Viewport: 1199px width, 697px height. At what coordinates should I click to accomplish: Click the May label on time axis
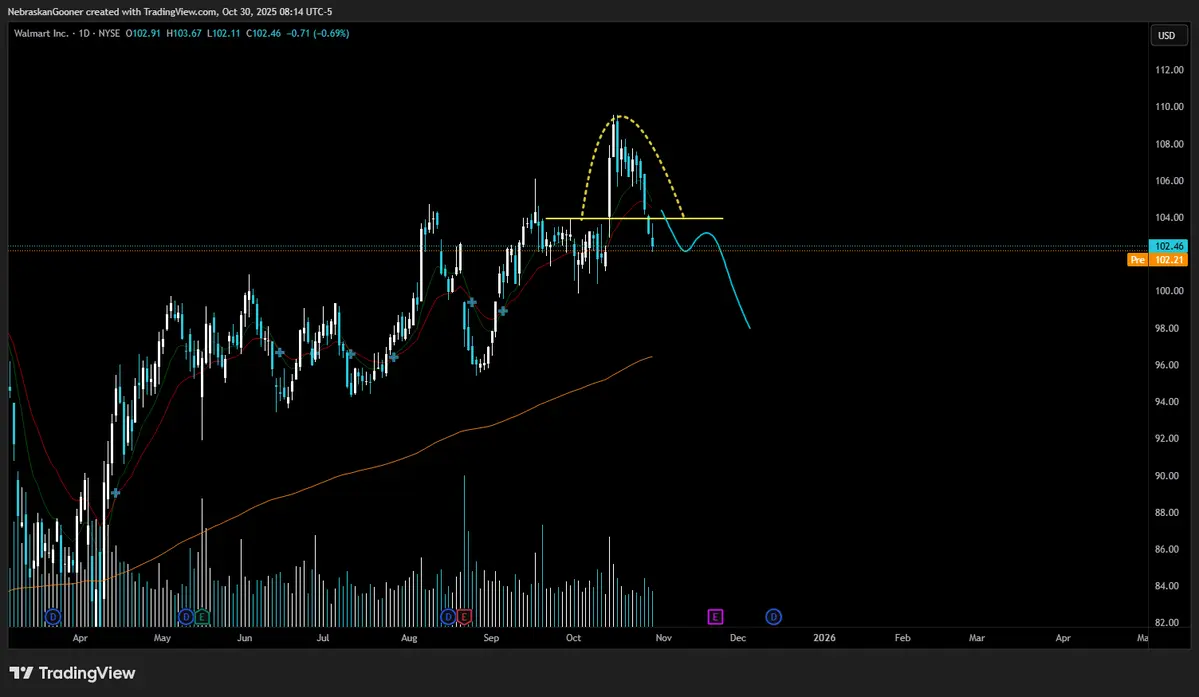[162, 637]
